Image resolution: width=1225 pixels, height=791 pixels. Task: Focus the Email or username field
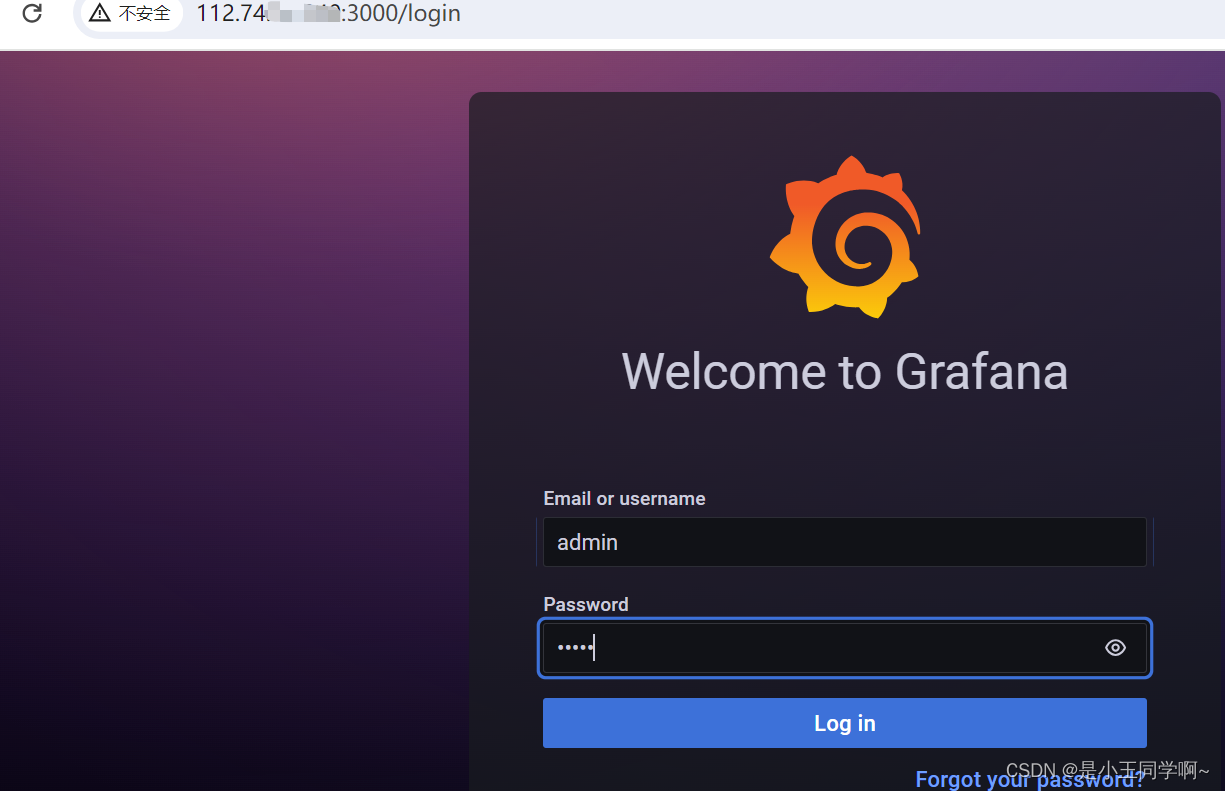(x=845, y=542)
